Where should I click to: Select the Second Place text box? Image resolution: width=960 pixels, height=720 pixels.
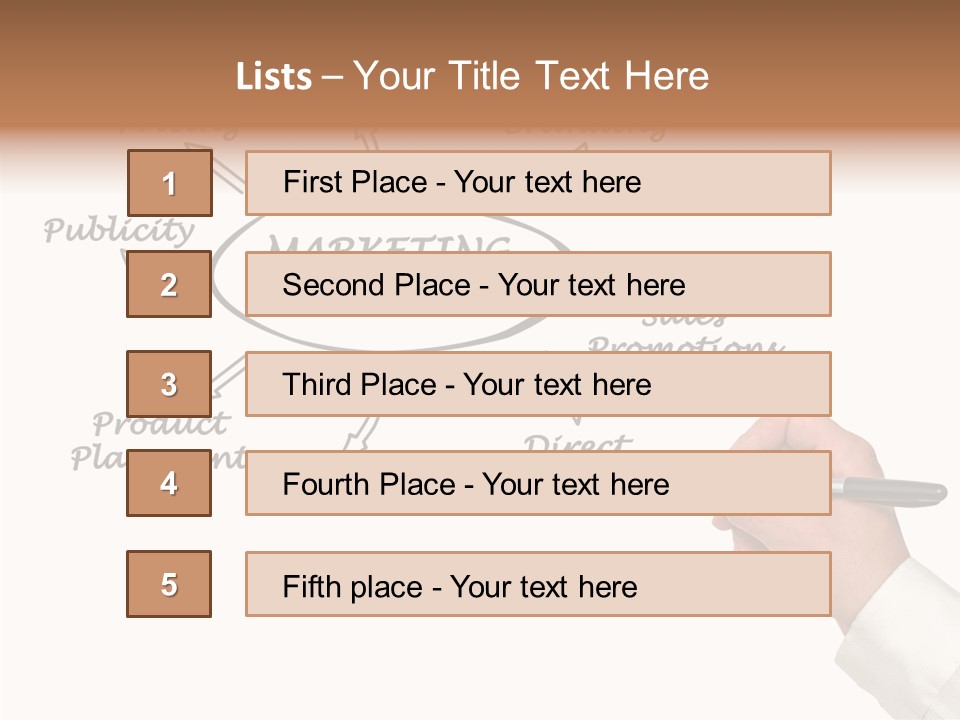coord(538,284)
